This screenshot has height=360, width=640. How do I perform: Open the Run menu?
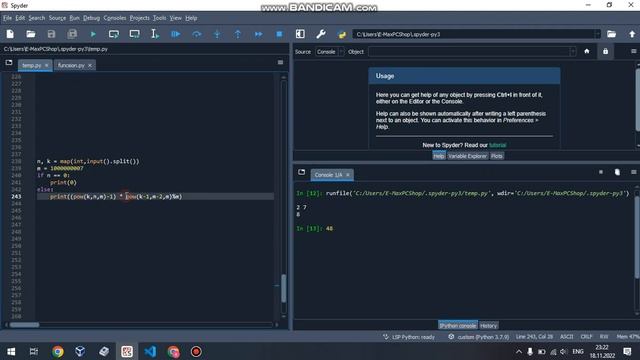(74, 18)
